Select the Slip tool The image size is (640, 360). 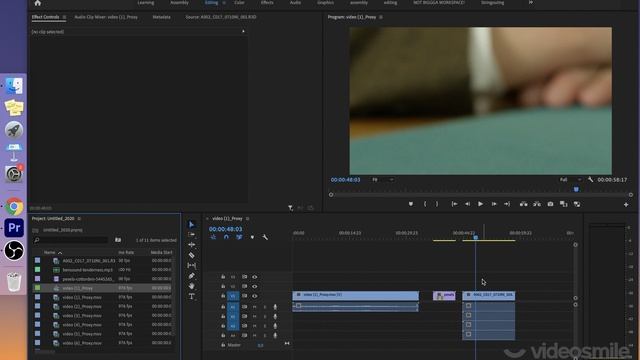click(x=191, y=265)
